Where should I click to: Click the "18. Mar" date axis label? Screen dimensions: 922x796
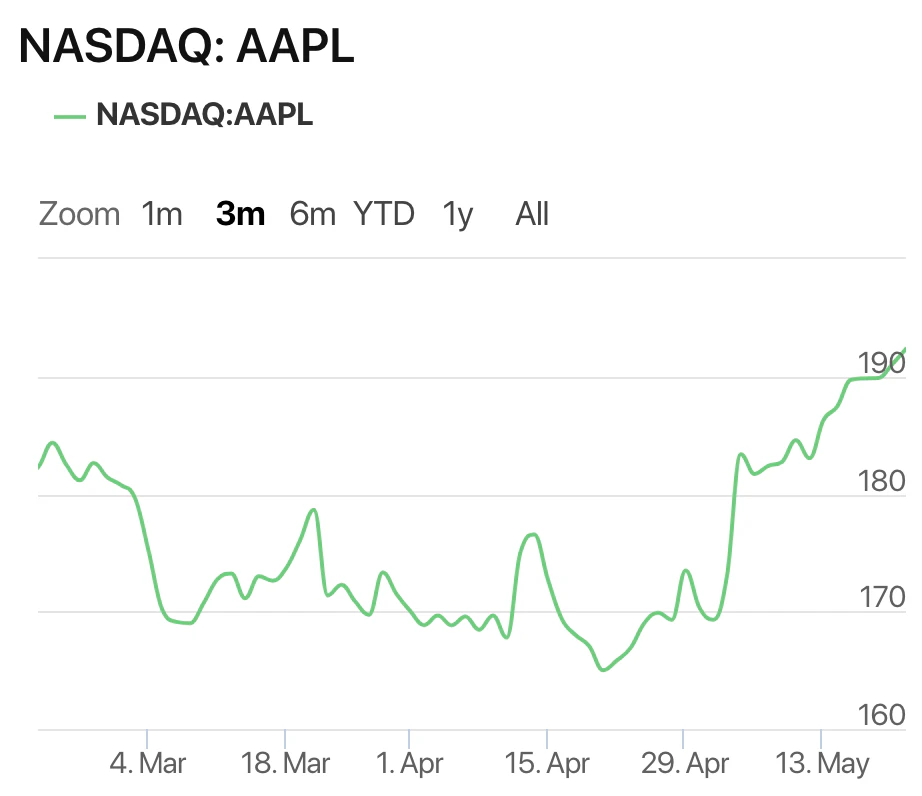click(x=285, y=764)
